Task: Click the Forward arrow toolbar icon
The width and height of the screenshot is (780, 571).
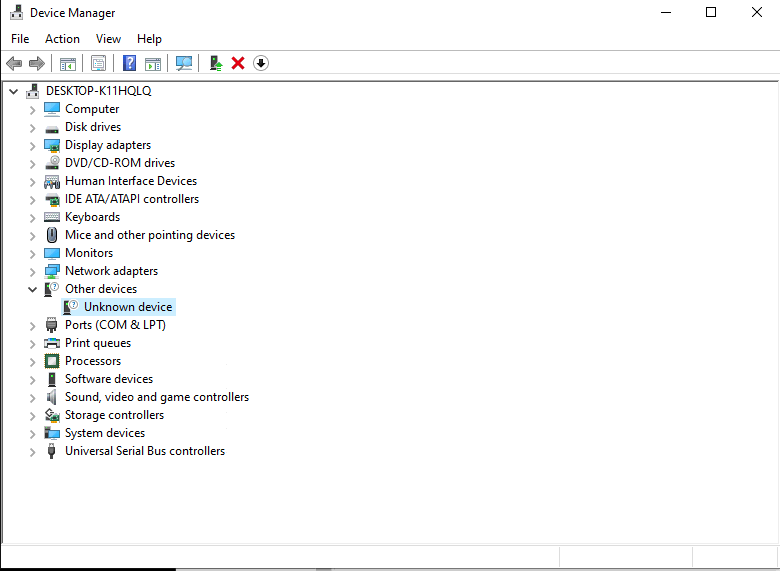Action: click(x=37, y=63)
